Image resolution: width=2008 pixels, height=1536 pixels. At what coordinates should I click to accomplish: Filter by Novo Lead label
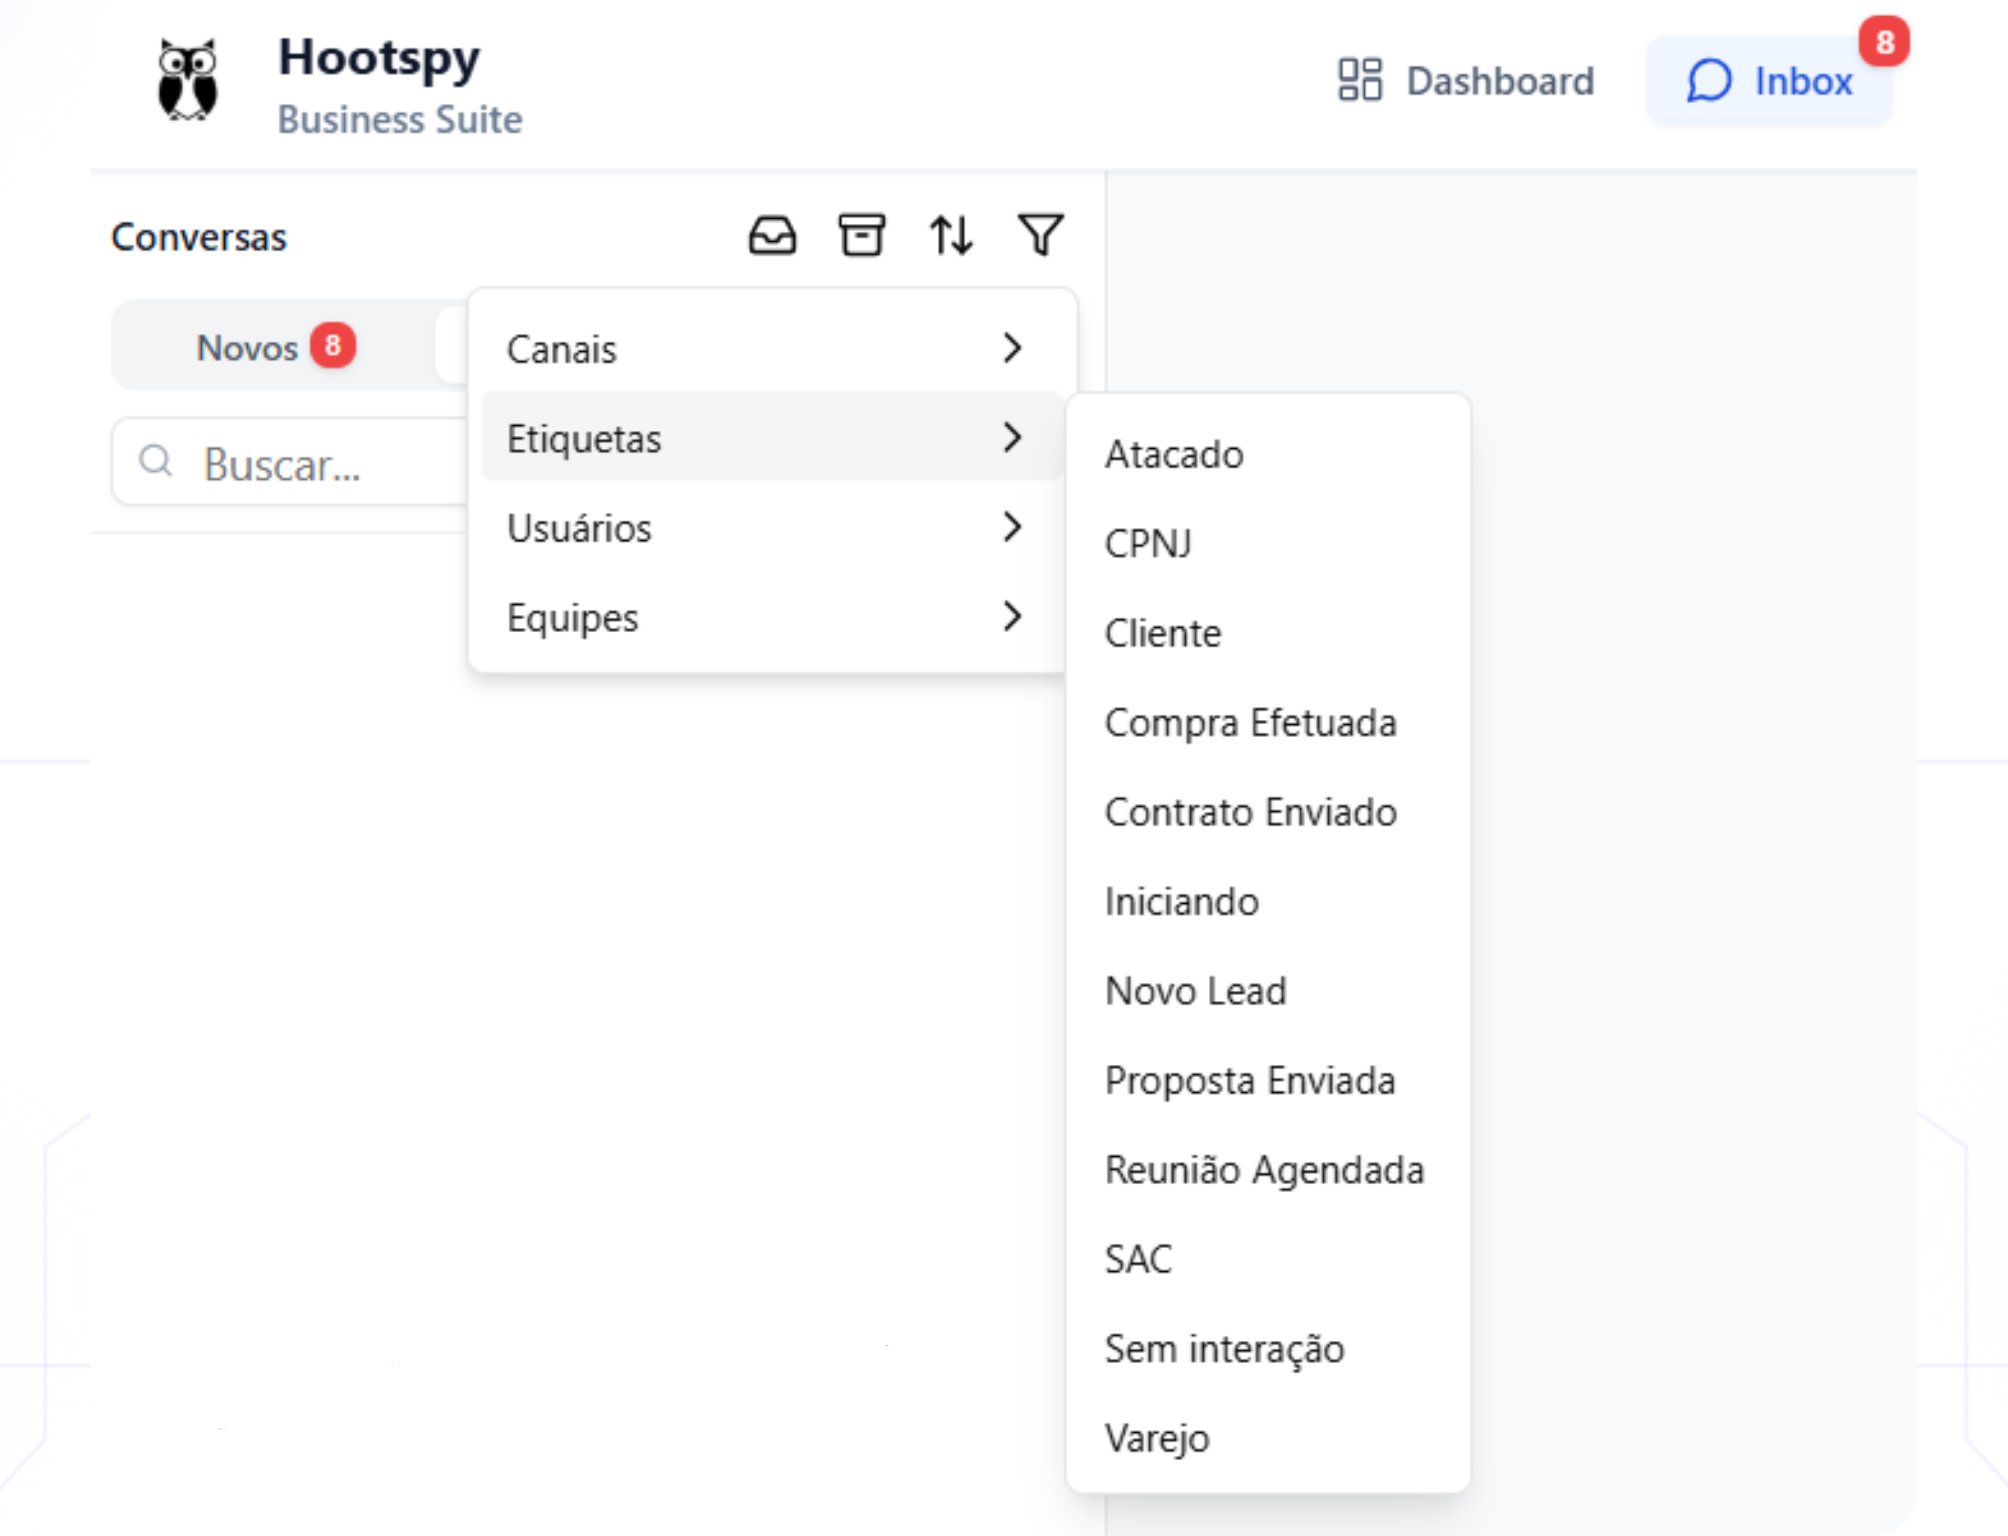pos(1195,991)
